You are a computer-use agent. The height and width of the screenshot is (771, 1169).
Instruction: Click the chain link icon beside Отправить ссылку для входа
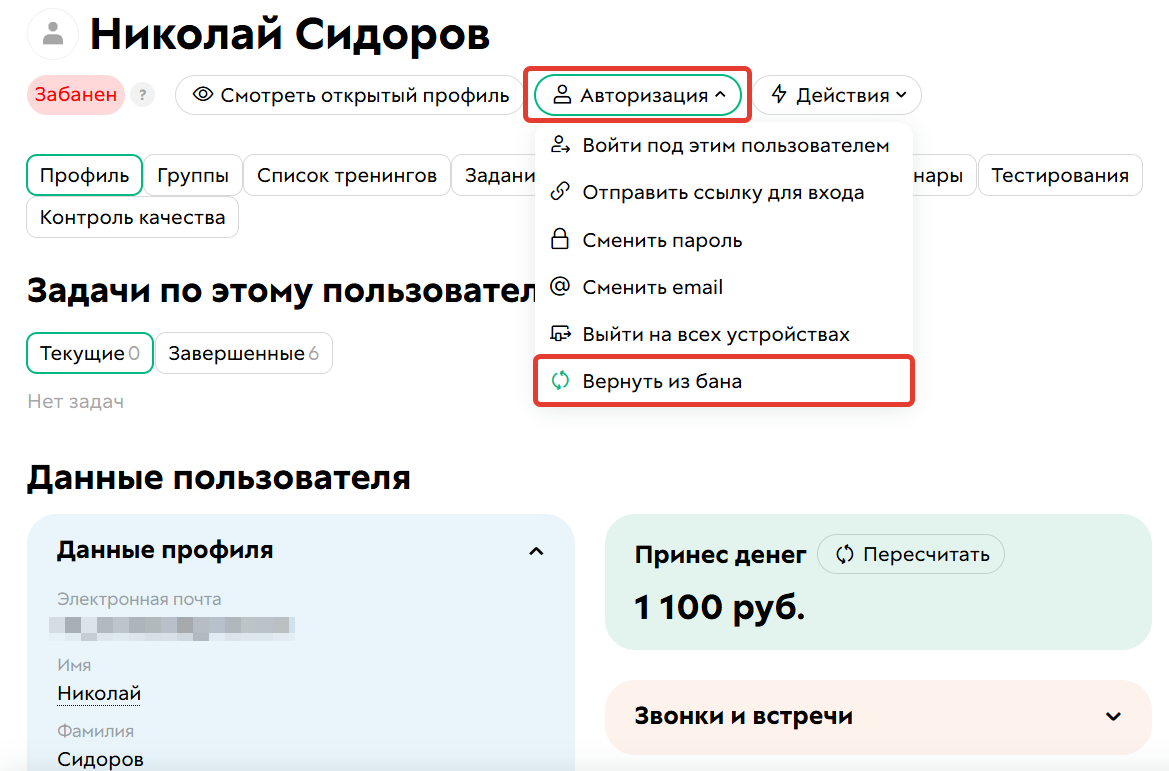559,192
